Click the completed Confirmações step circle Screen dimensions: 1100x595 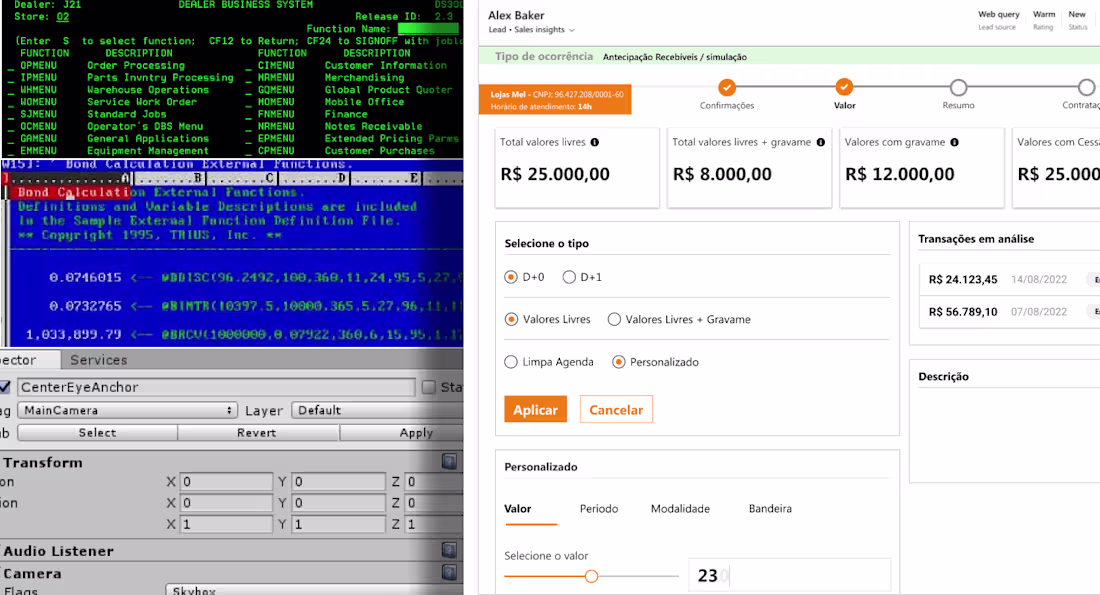tap(727, 88)
